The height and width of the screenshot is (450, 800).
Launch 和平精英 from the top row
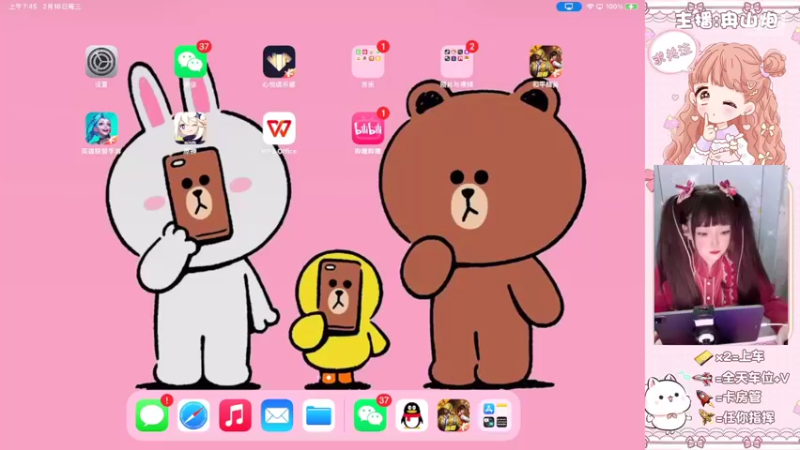(545, 62)
